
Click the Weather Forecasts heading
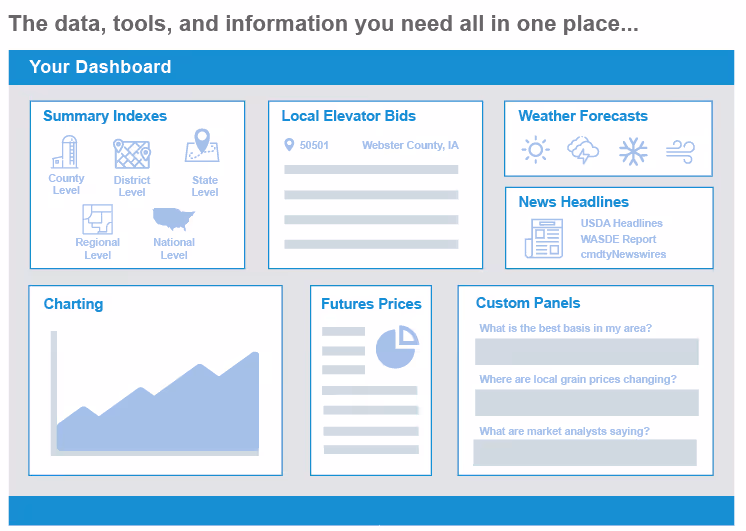(x=583, y=116)
